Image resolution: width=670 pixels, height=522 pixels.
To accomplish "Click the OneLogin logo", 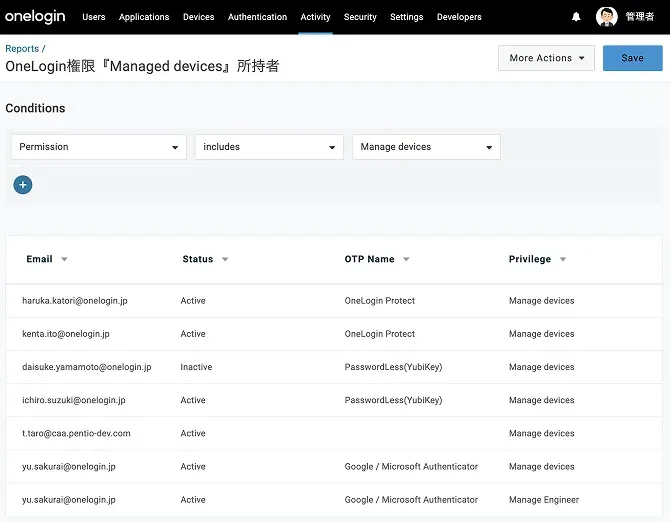I will pos(36,17).
